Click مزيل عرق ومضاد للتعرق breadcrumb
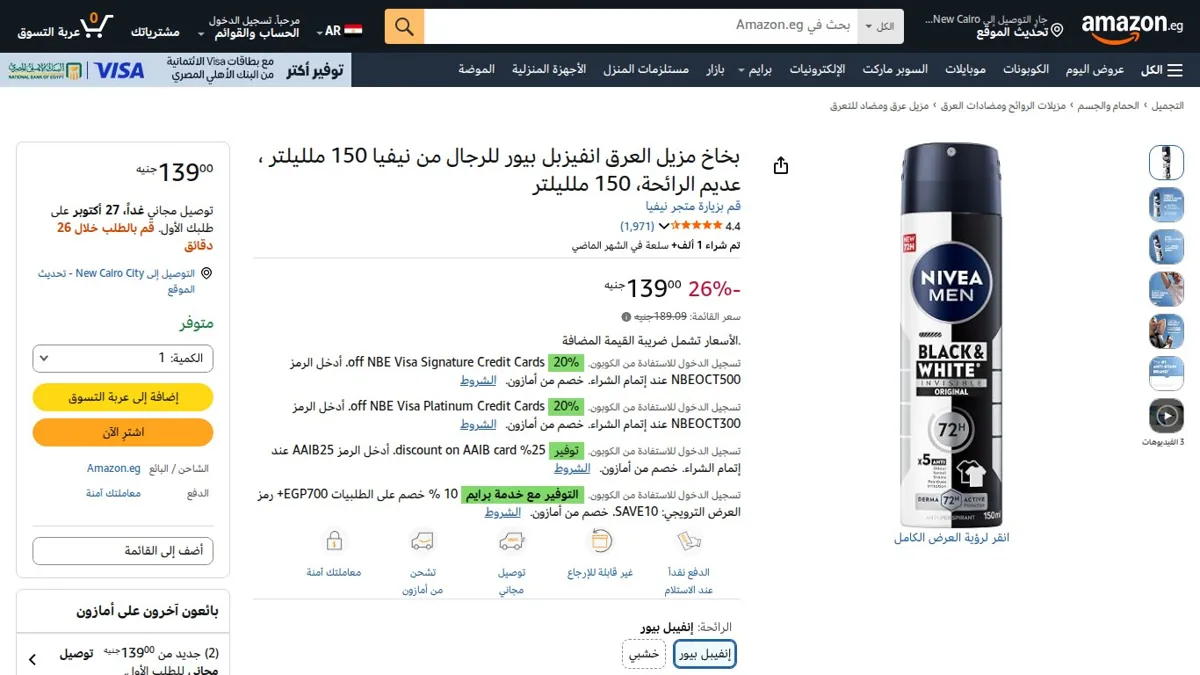1200x675 pixels. tap(880, 105)
